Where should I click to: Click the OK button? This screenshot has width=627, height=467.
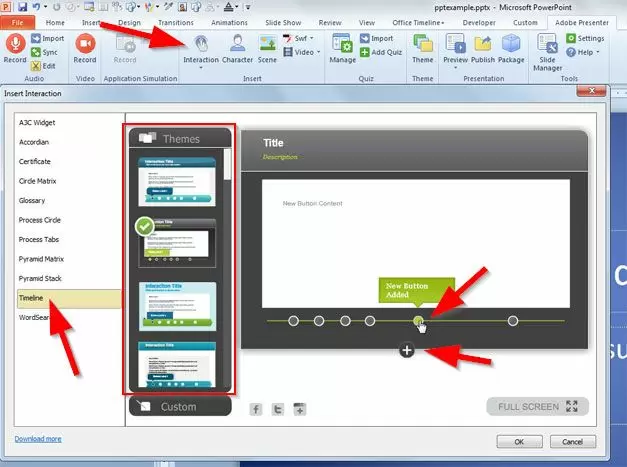pos(520,441)
